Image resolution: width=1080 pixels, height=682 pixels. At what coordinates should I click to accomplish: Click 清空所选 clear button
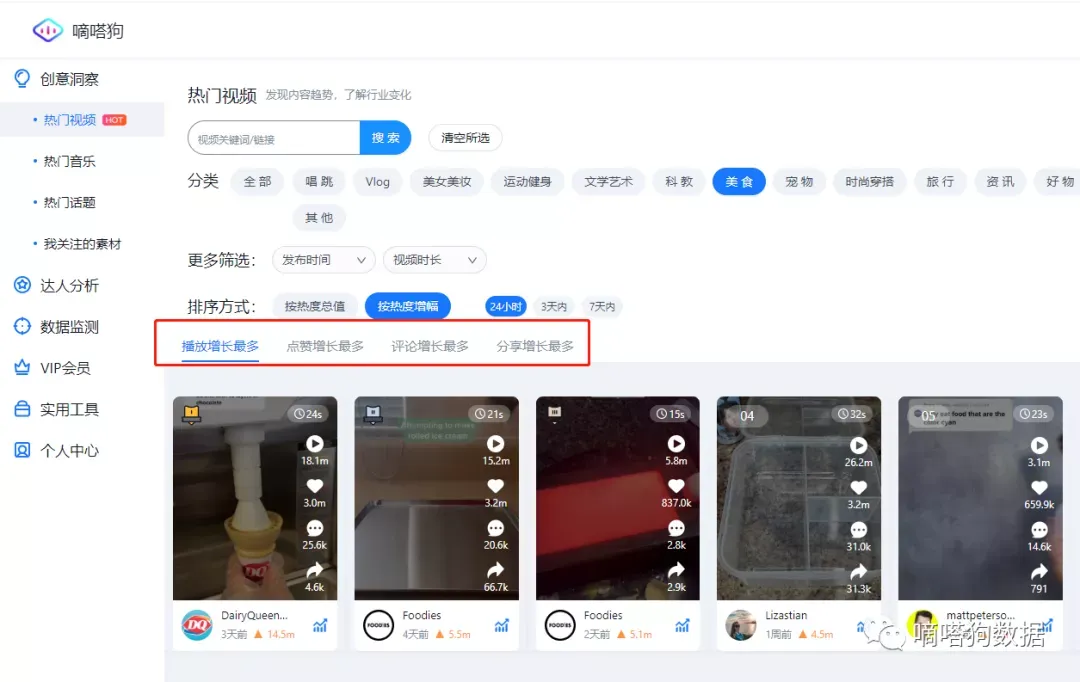466,138
